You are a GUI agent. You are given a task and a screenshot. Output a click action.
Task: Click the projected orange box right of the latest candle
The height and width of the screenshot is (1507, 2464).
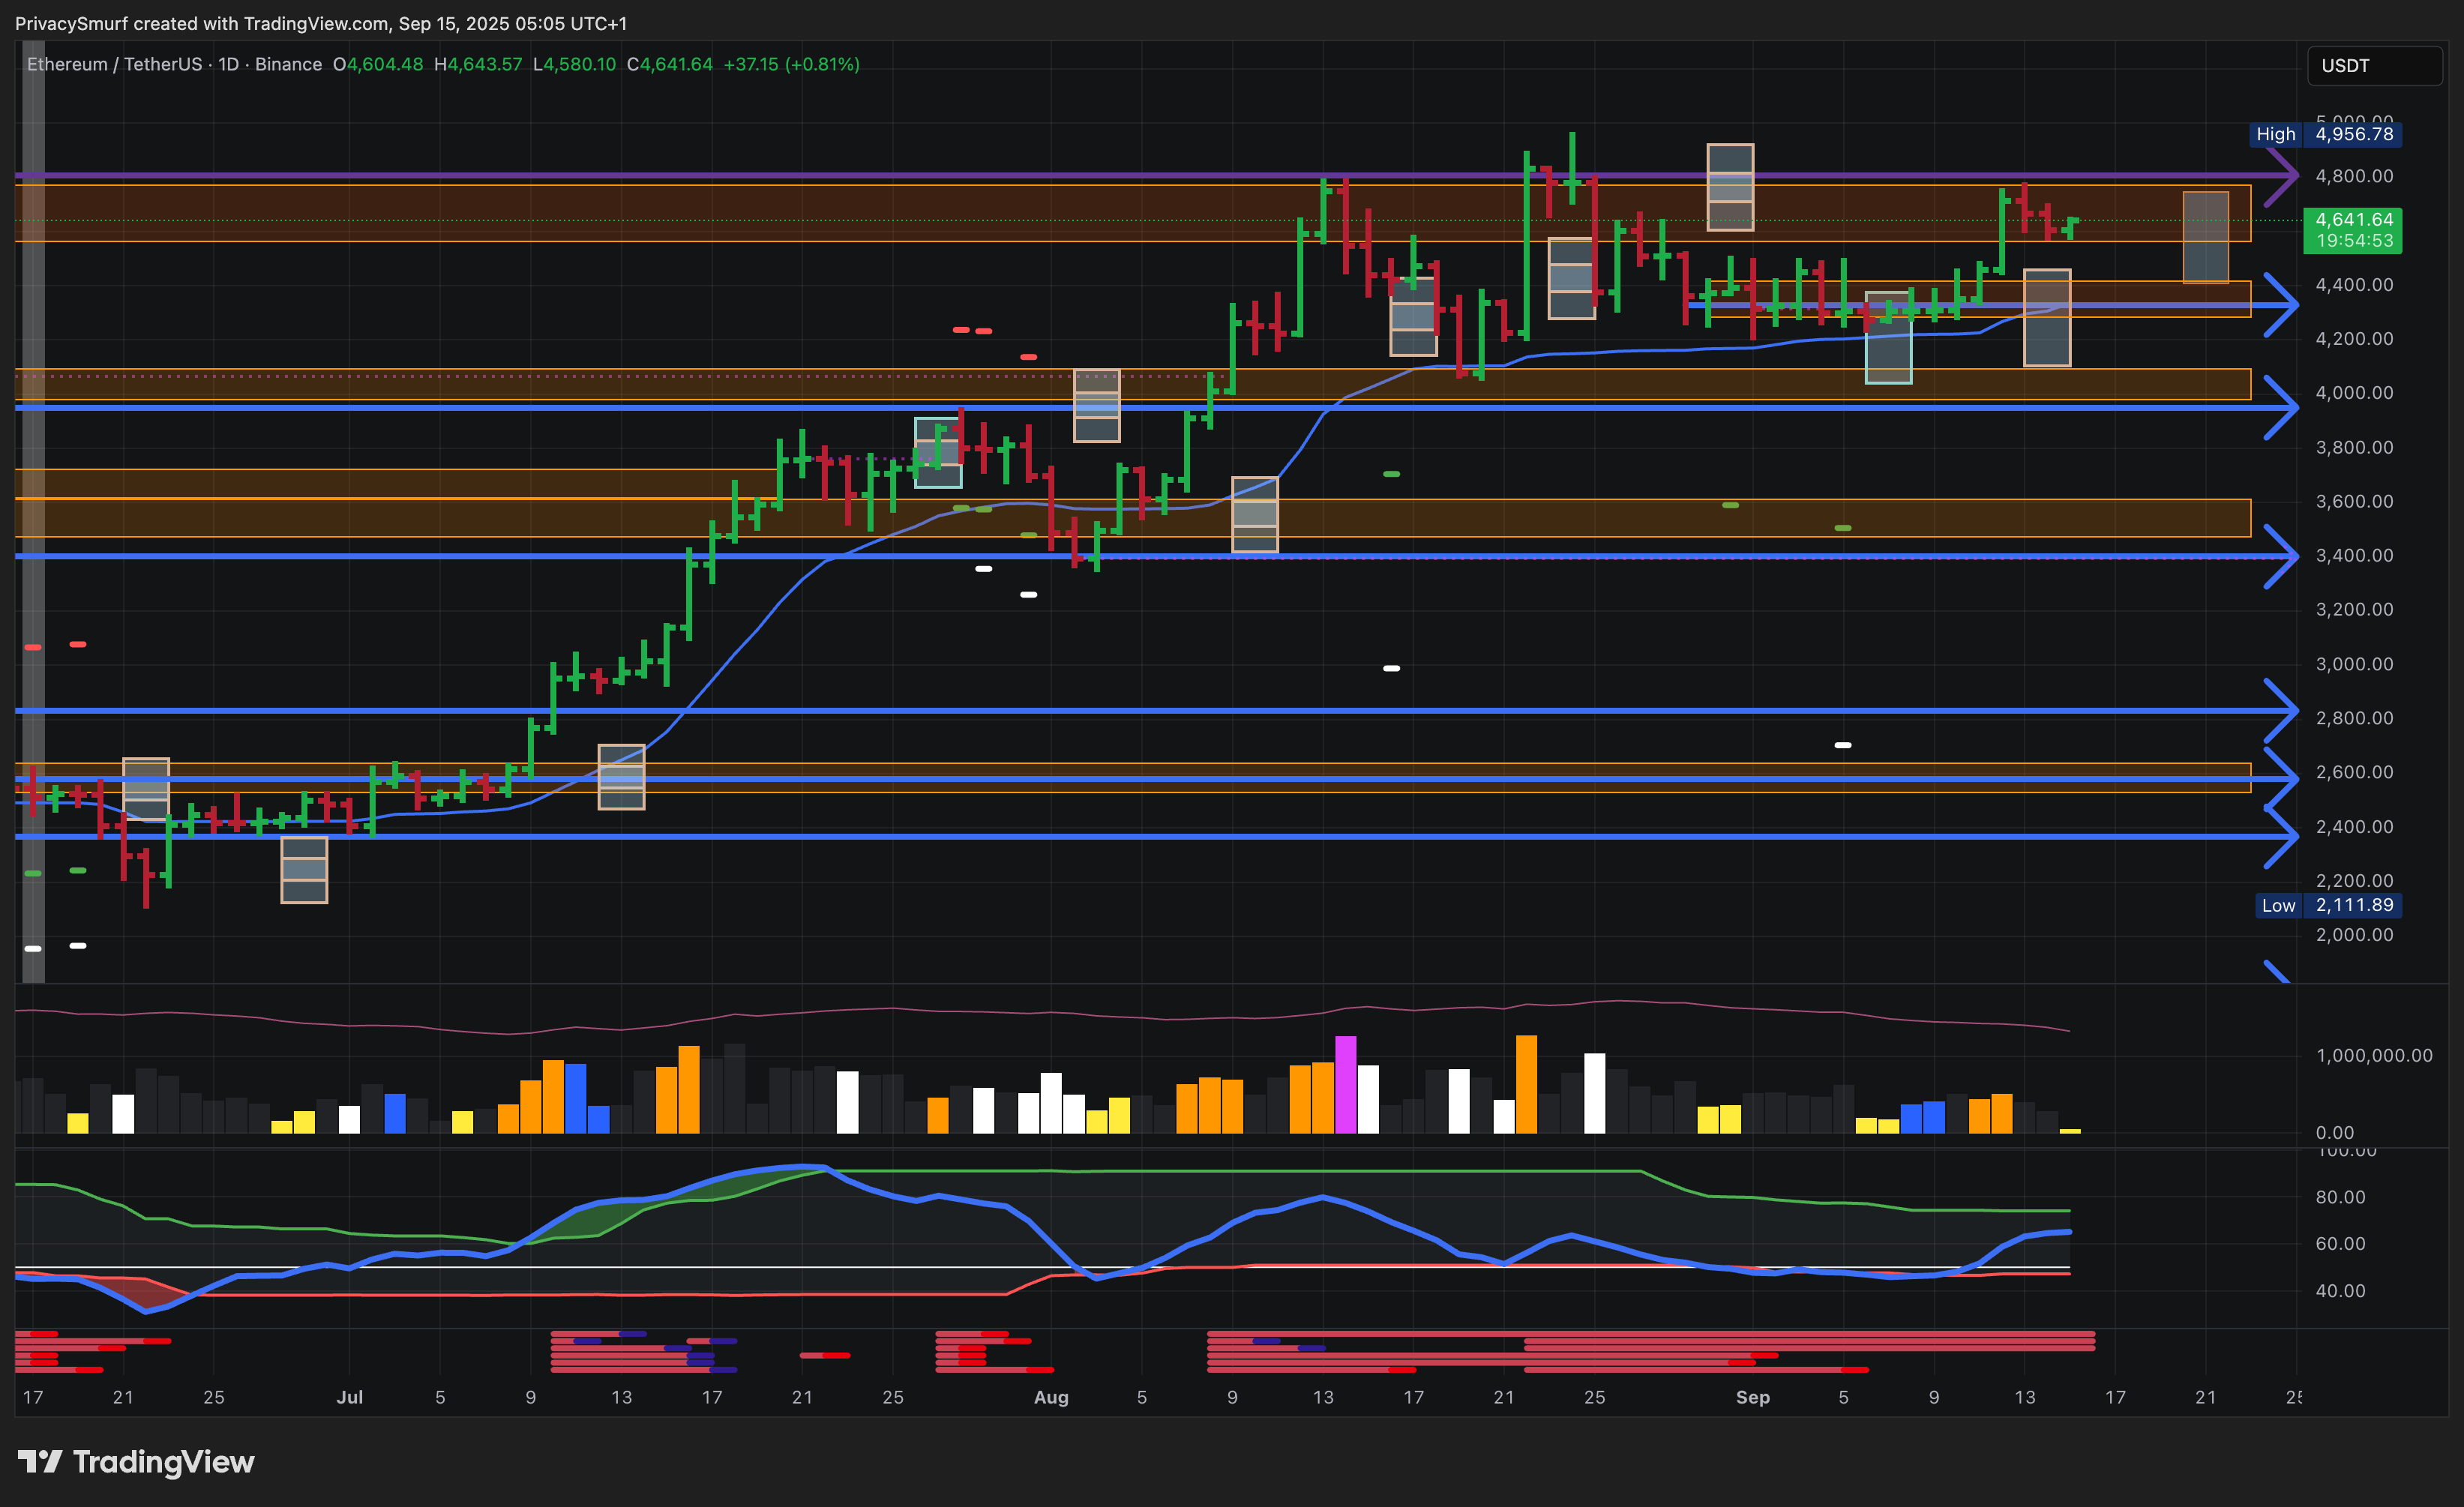[x=2205, y=237]
